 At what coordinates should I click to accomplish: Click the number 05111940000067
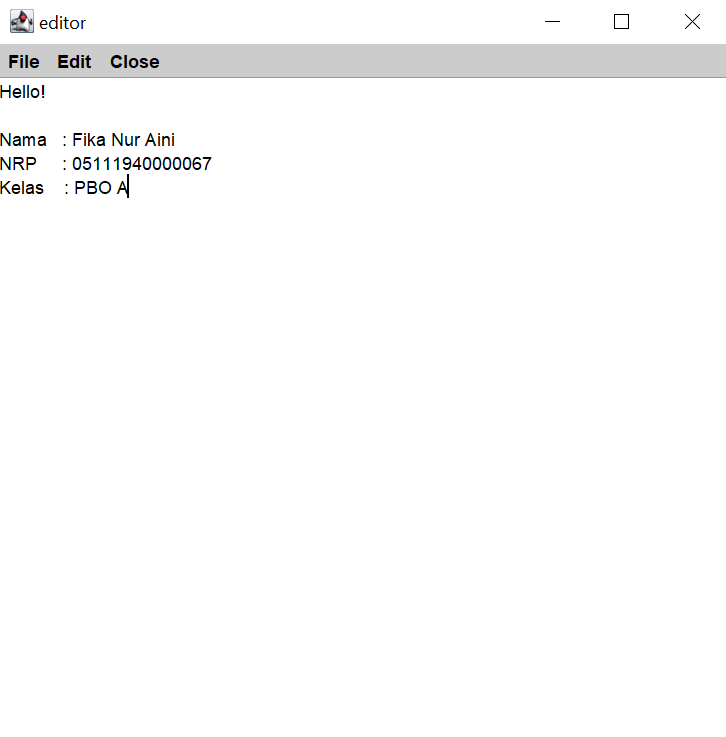142,164
